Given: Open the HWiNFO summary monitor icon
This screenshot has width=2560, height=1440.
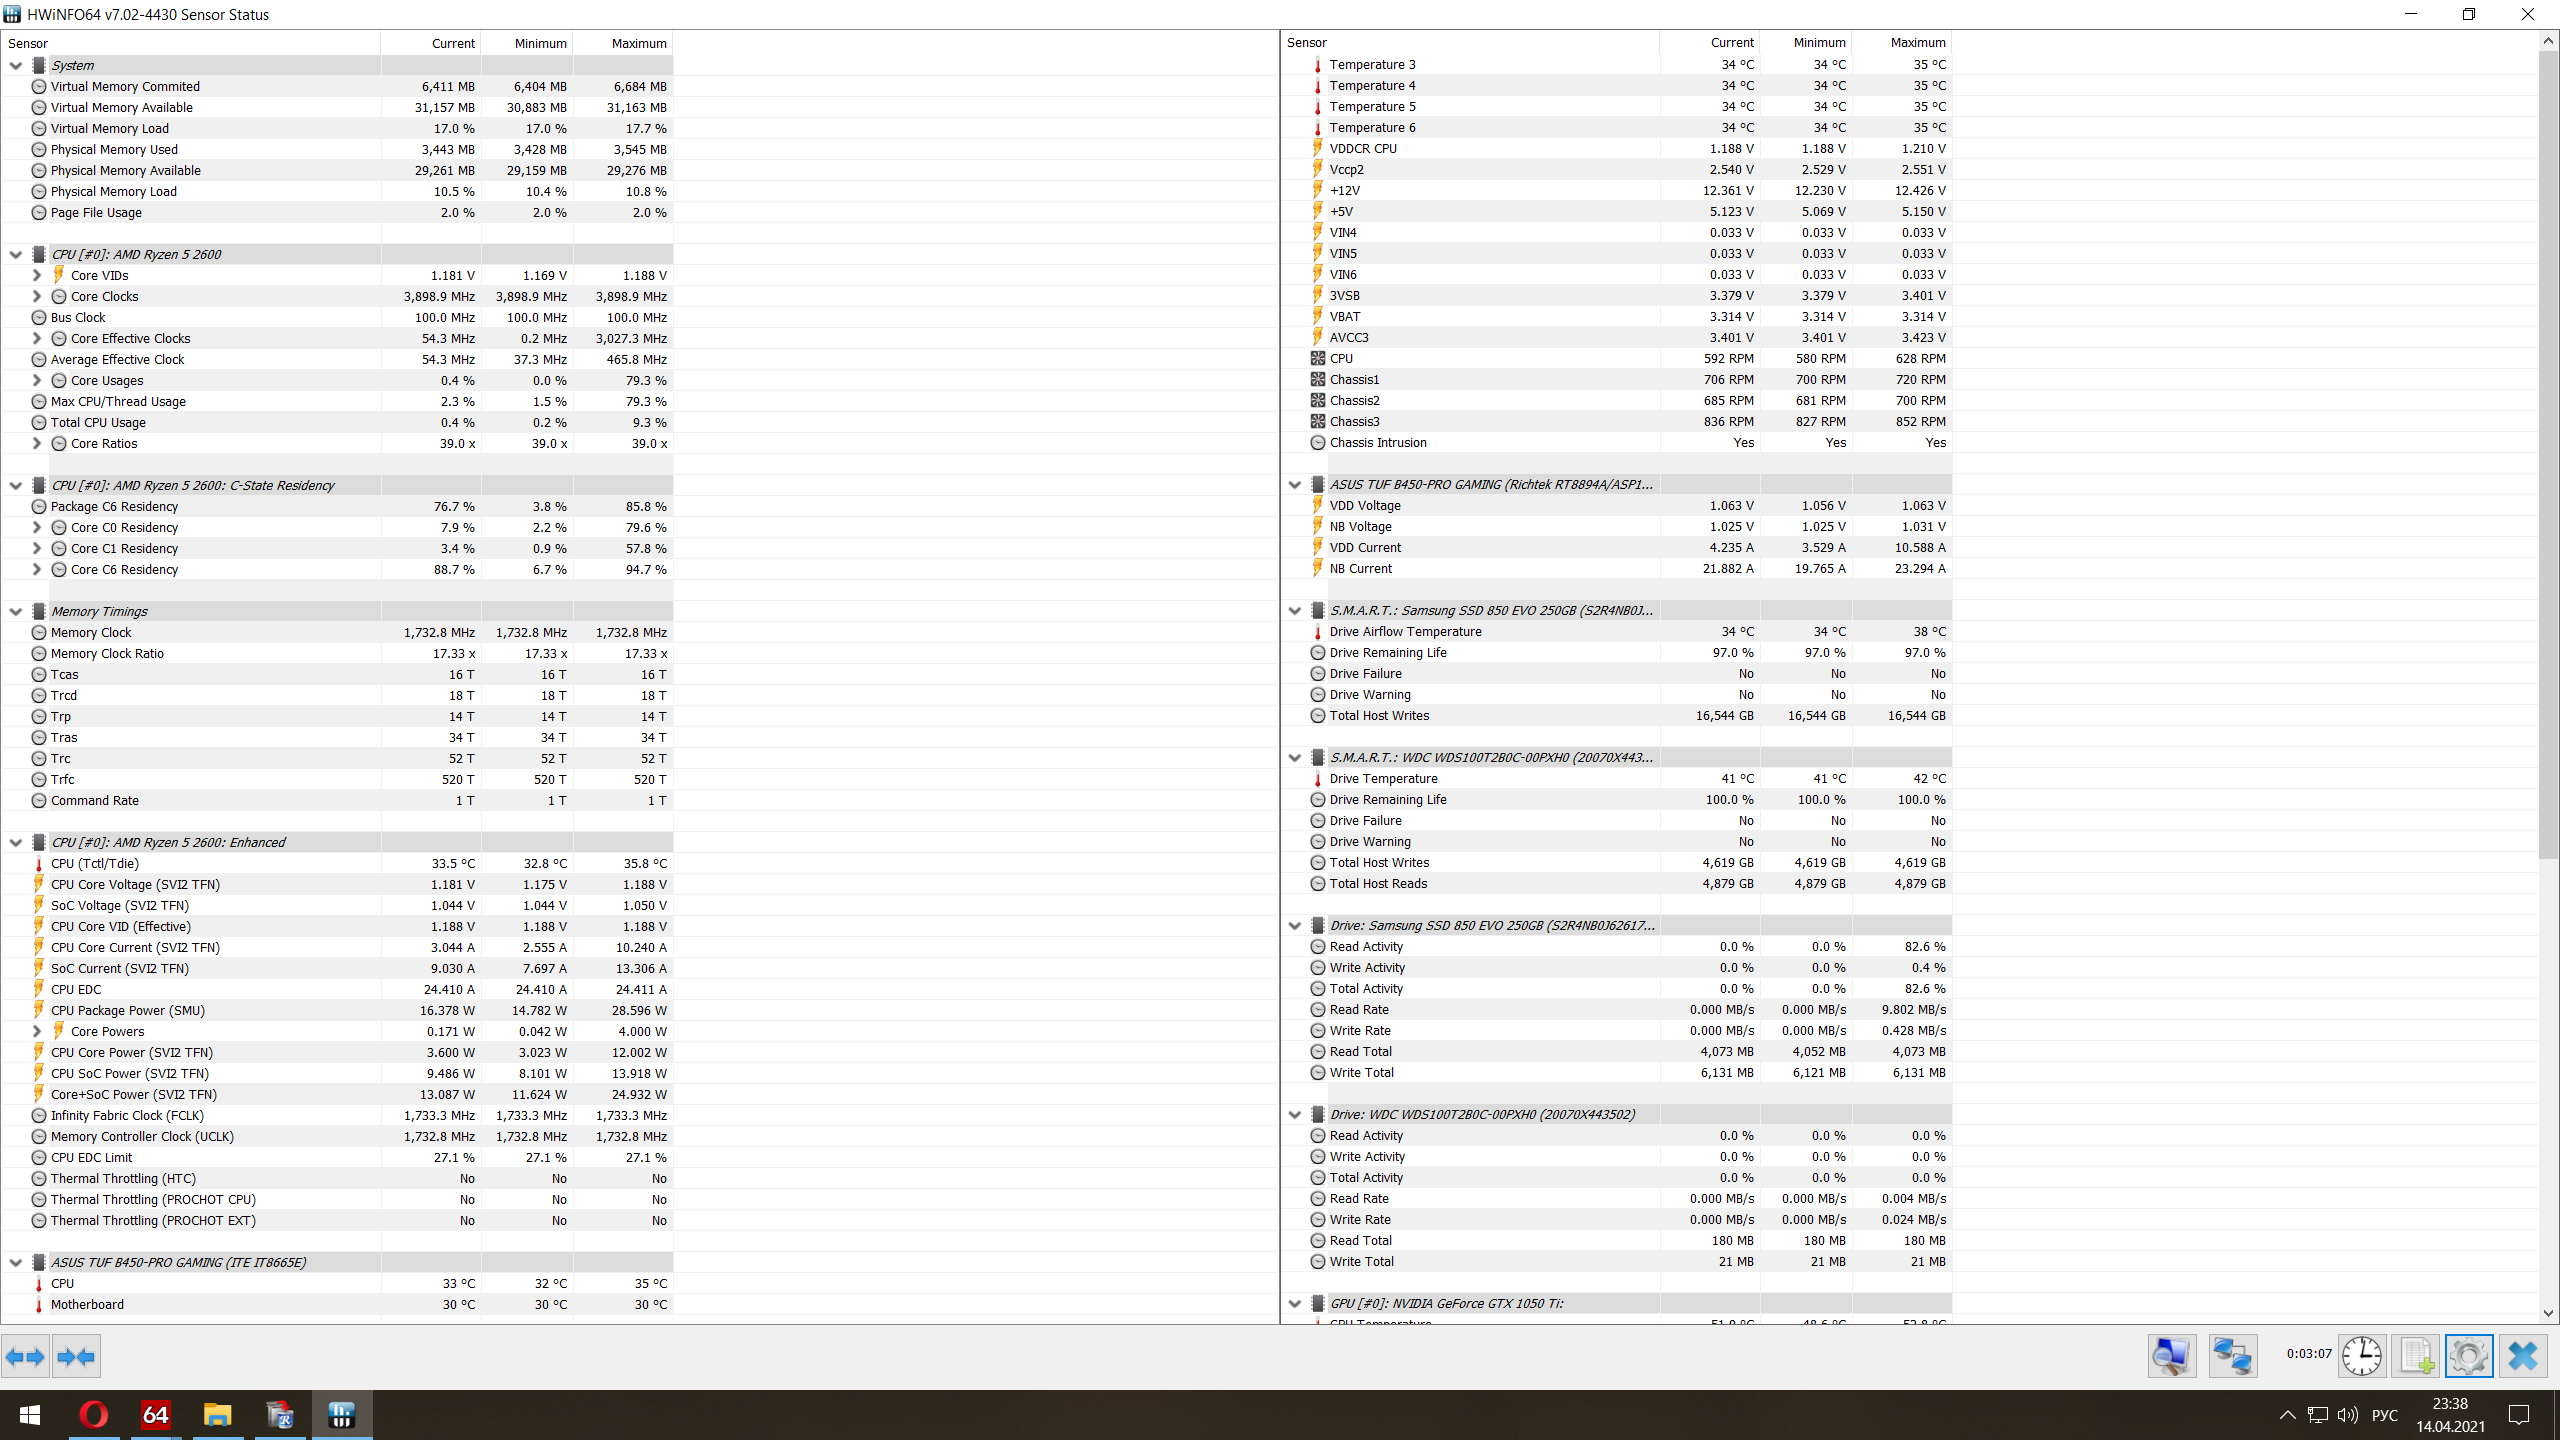Looking at the screenshot, I should 2171,1356.
